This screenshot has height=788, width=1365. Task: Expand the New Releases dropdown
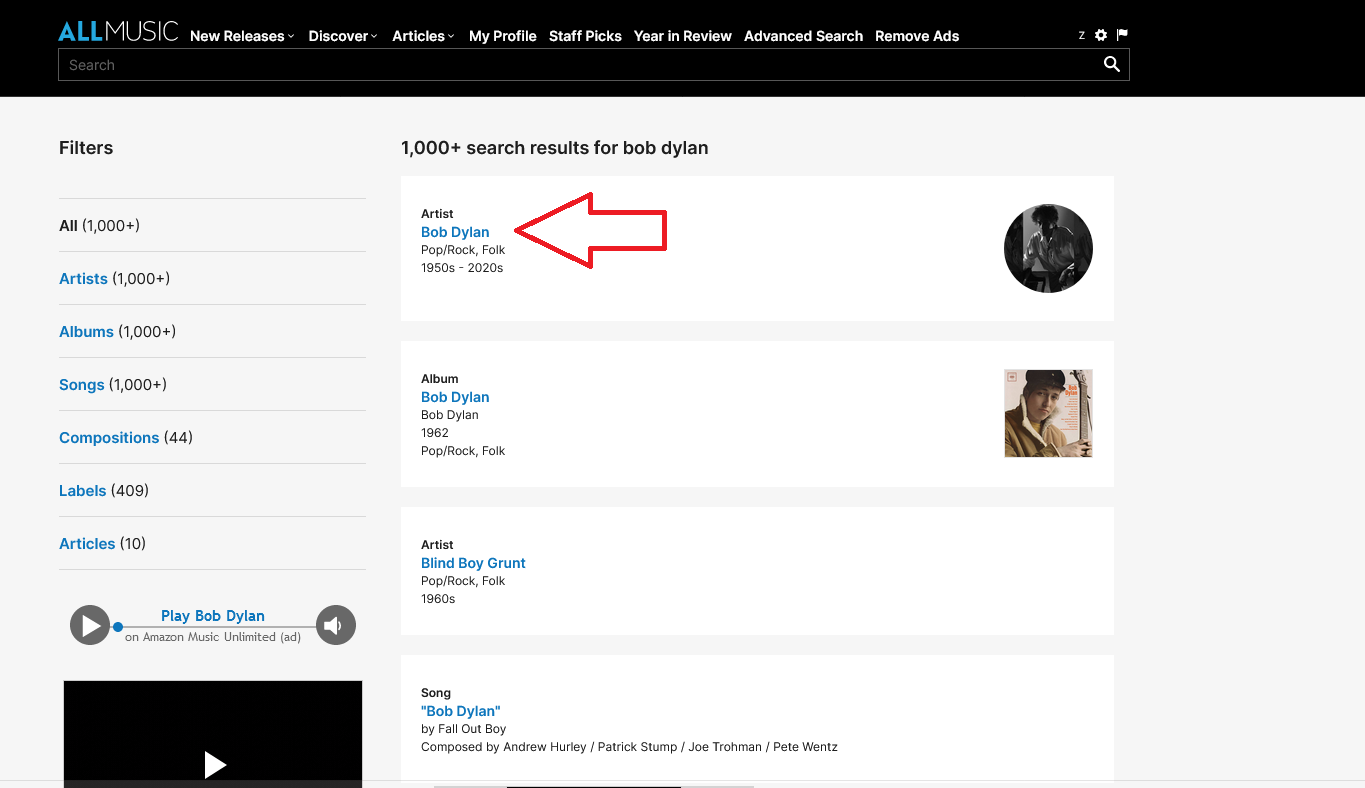point(242,36)
